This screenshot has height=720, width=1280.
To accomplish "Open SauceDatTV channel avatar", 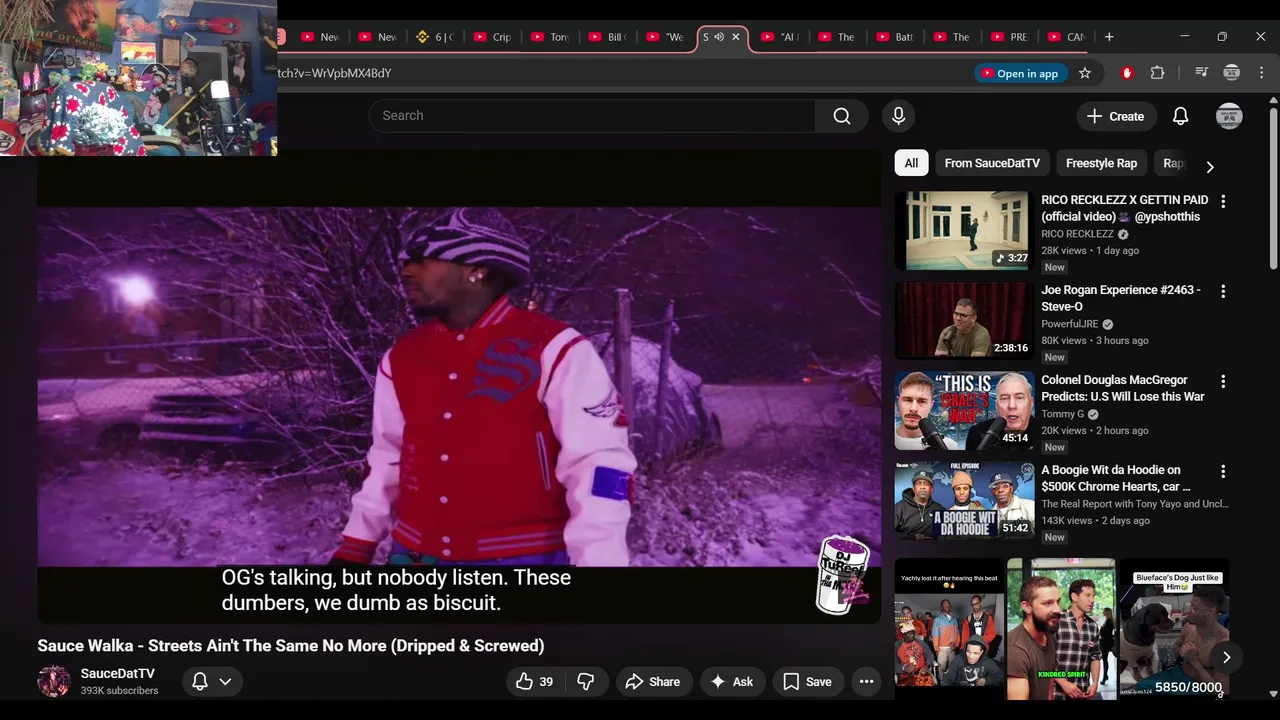I will coord(53,682).
